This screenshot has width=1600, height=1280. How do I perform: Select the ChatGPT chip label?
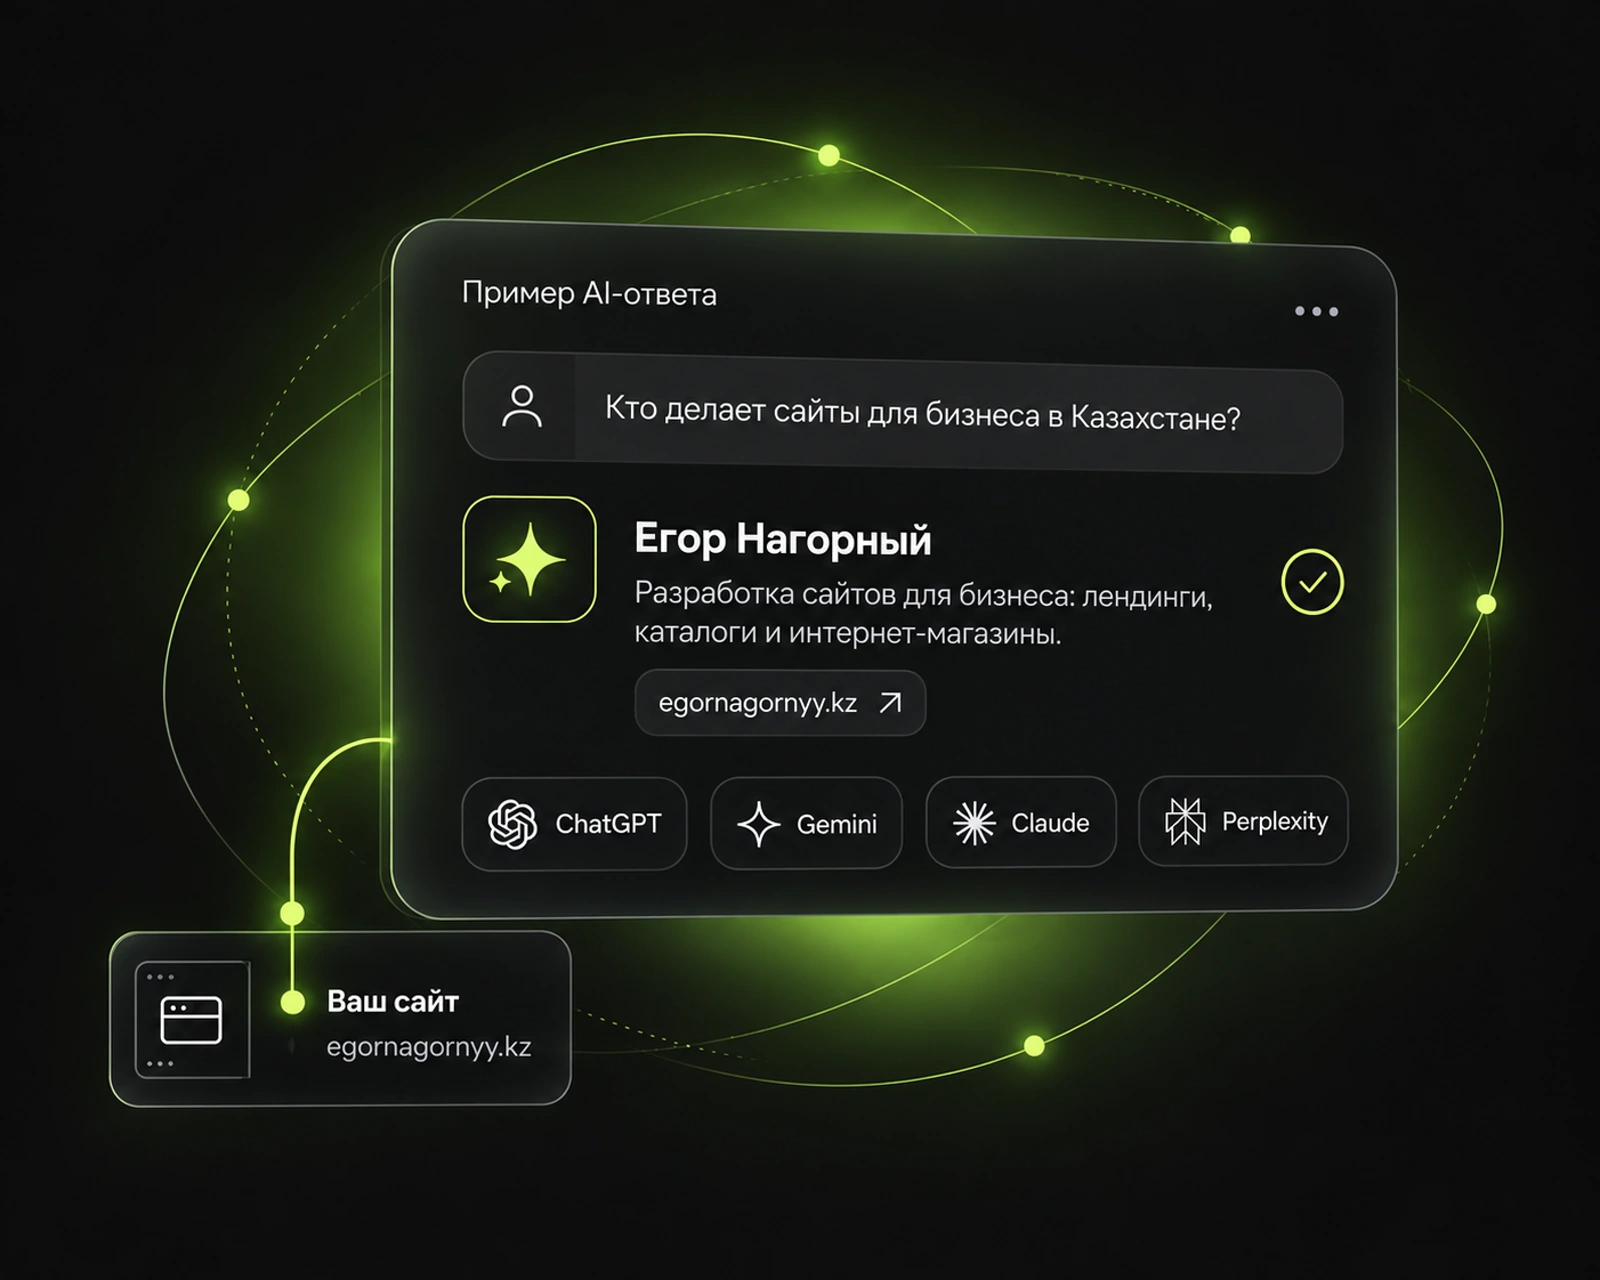click(608, 824)
